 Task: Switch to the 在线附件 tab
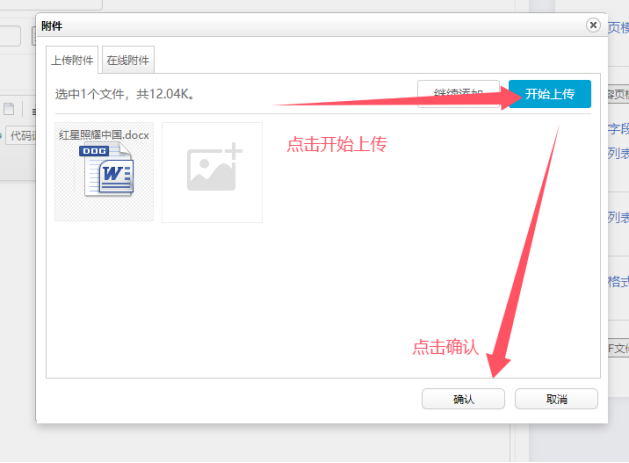(128, 60)
